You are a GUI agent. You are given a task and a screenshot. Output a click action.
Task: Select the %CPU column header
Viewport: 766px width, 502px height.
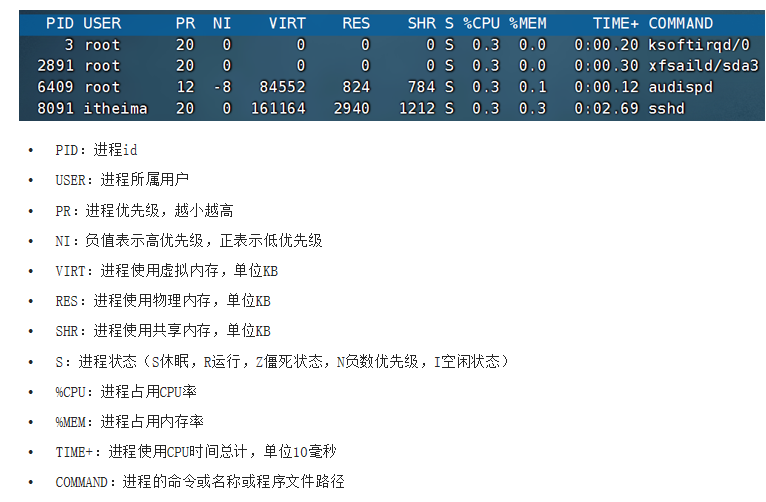click(481, 23)
